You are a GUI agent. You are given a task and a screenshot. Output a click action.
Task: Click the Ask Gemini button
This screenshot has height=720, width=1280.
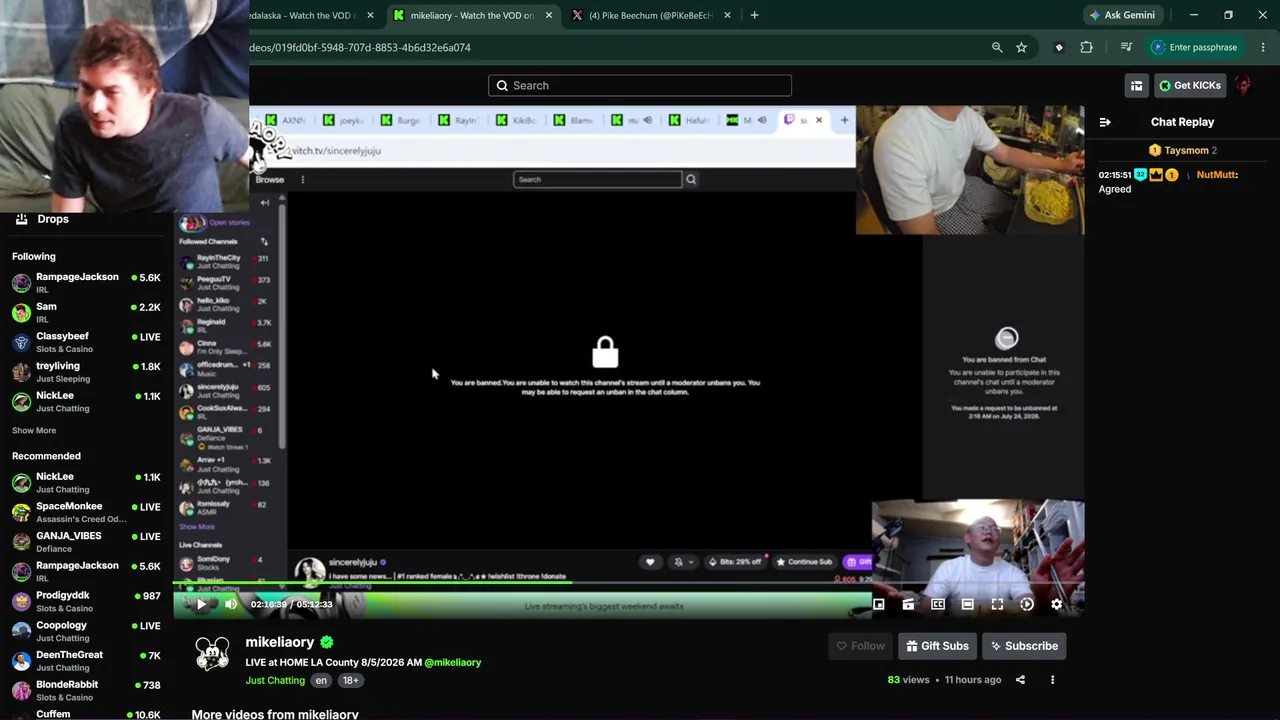[x=1122, y=15]
